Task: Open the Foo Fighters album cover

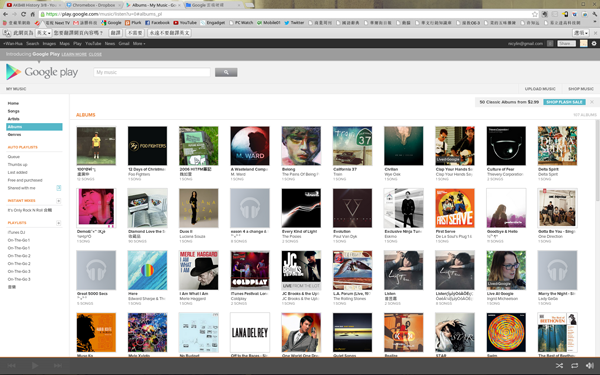Action: pyautogui.click(x=147, y=146)
